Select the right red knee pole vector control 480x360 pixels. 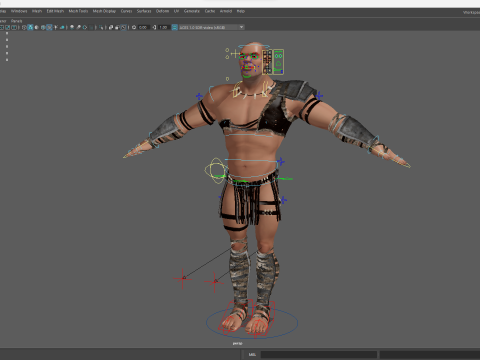pos(215,282)
